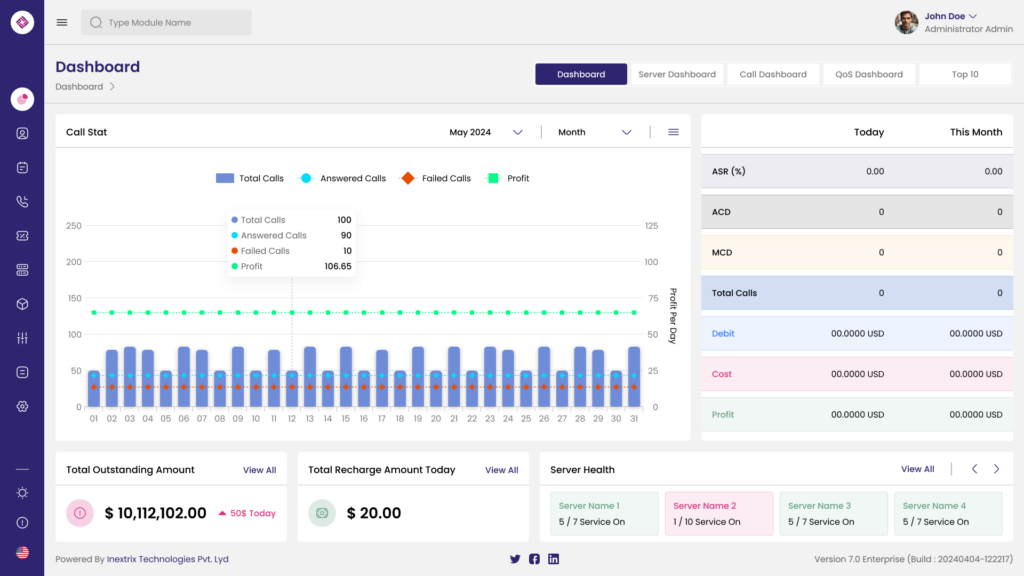
Task: Click the Profit row label in stats
Action: [x=723, y=415]
